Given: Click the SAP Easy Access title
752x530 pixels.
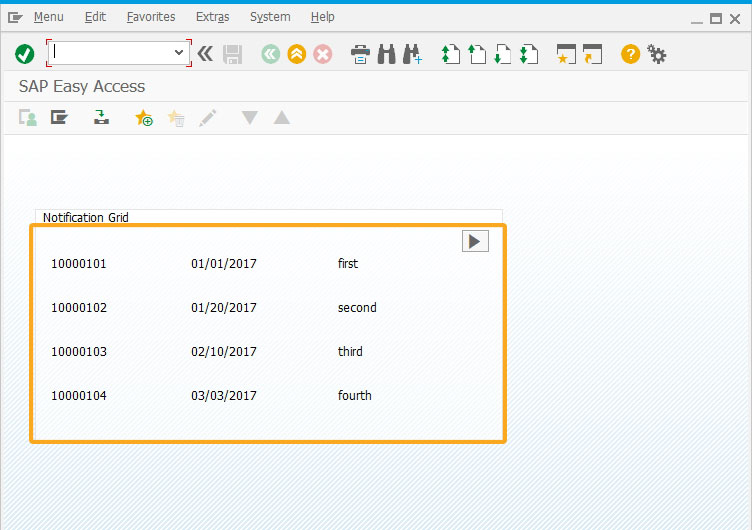Looking at the screenshot, I should pos(82,86).
